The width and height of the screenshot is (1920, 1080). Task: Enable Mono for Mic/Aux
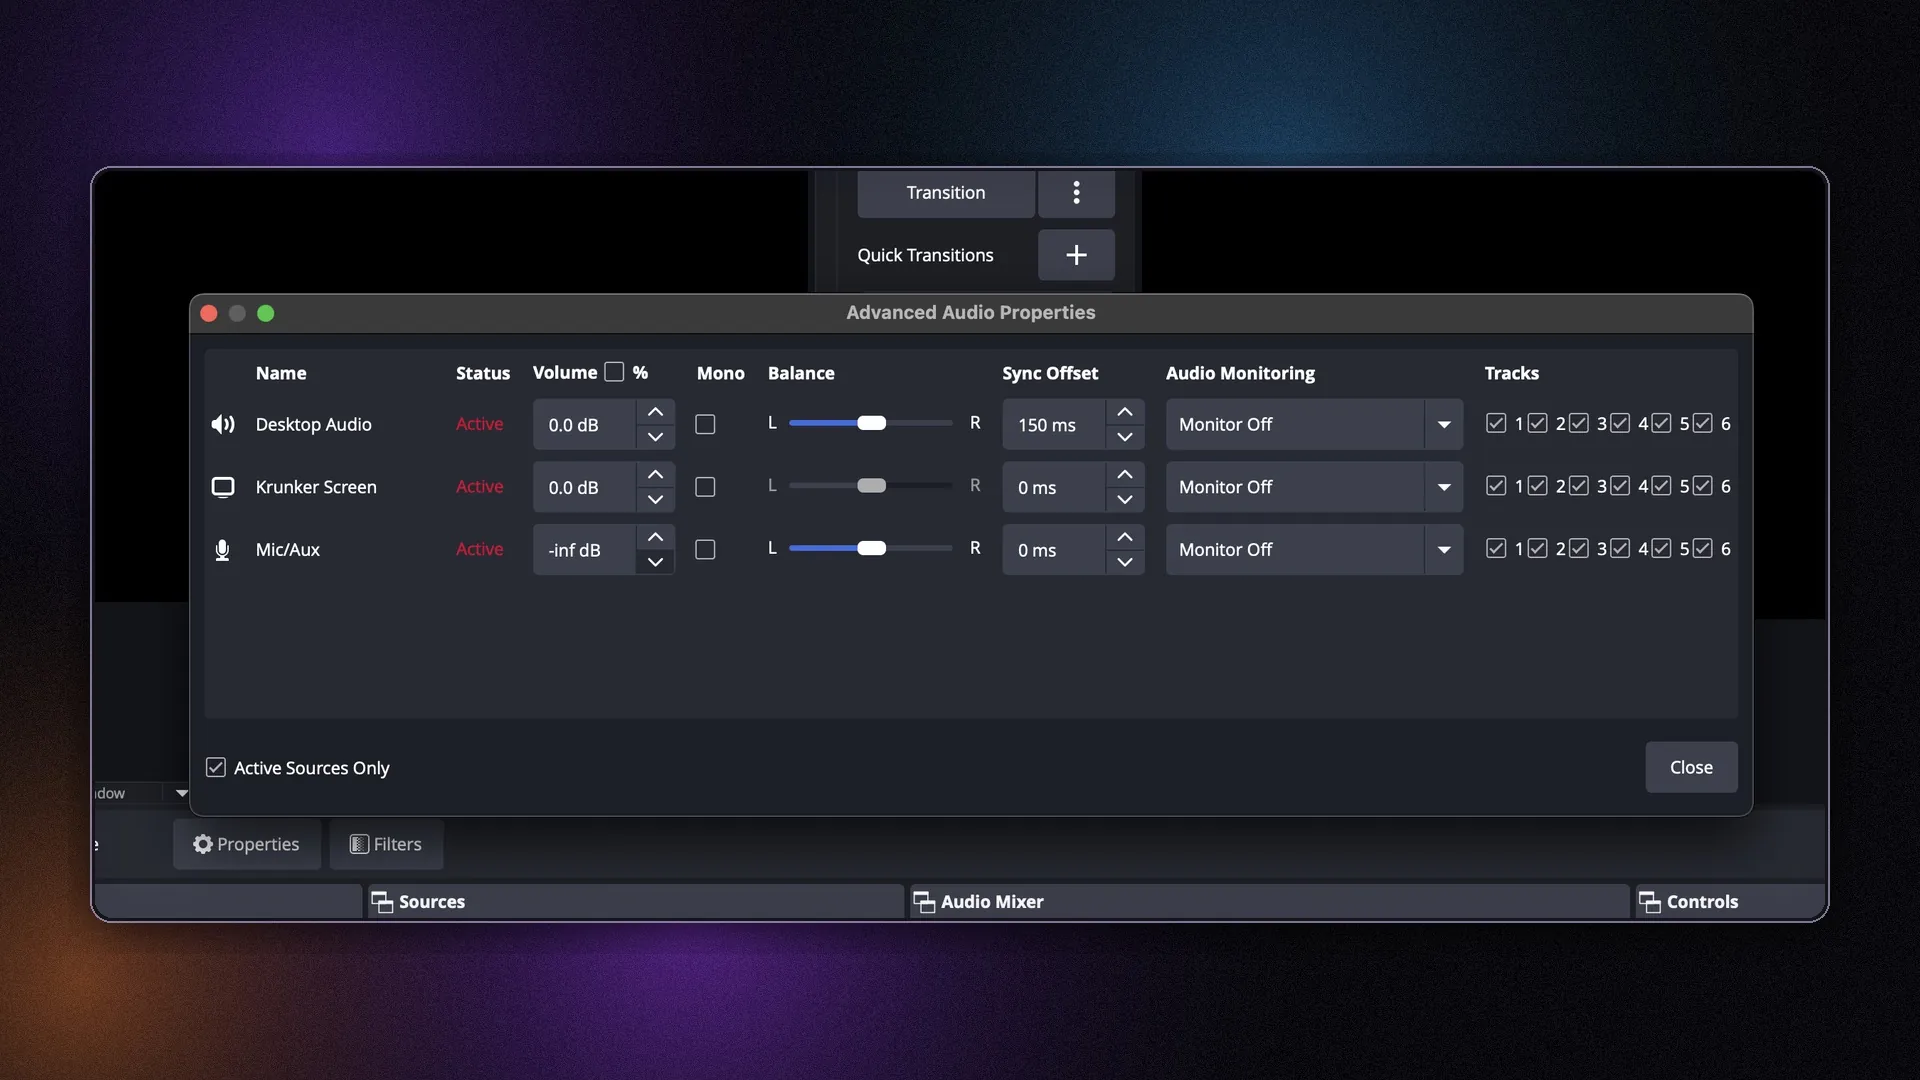point(705,550)
